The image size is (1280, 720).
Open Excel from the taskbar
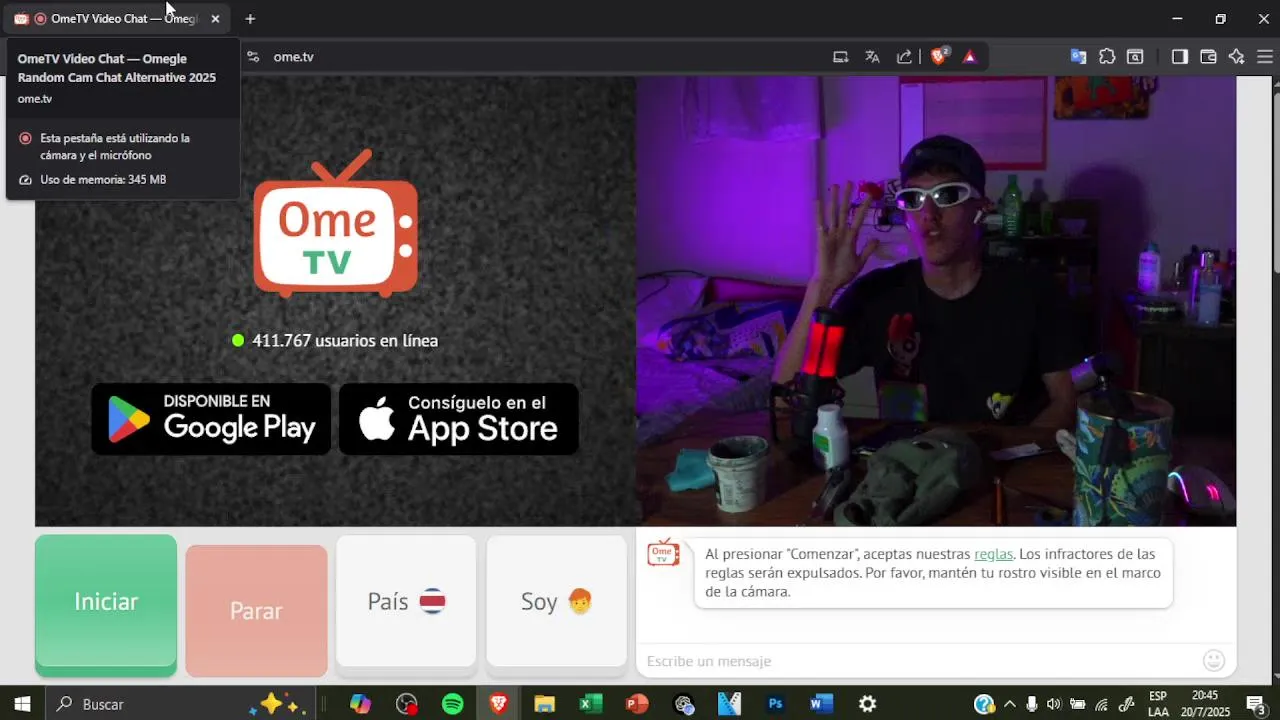pos(590,704)
